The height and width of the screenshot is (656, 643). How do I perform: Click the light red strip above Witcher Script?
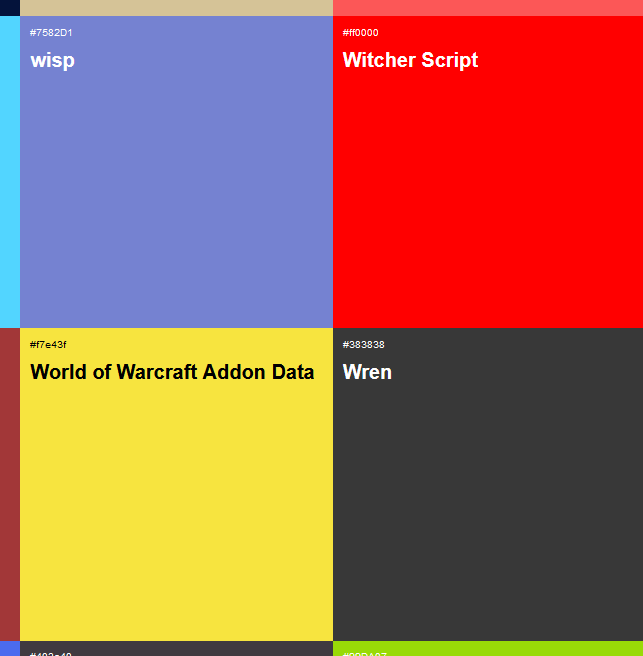pos(488,7)
